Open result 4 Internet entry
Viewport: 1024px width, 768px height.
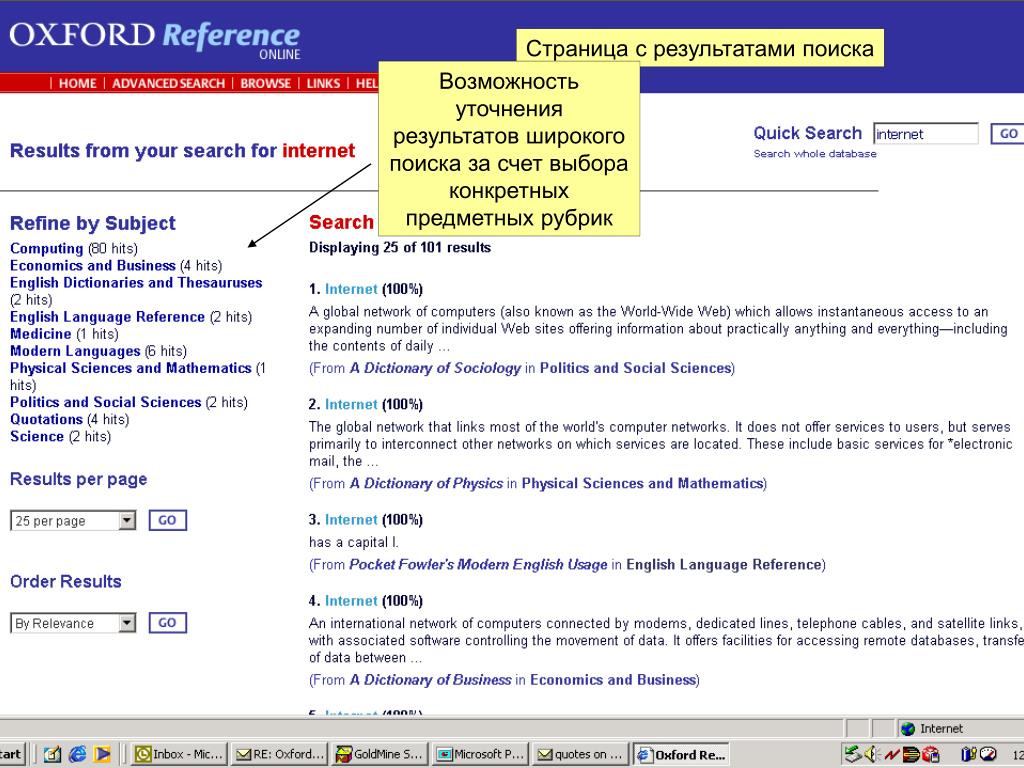351,601
